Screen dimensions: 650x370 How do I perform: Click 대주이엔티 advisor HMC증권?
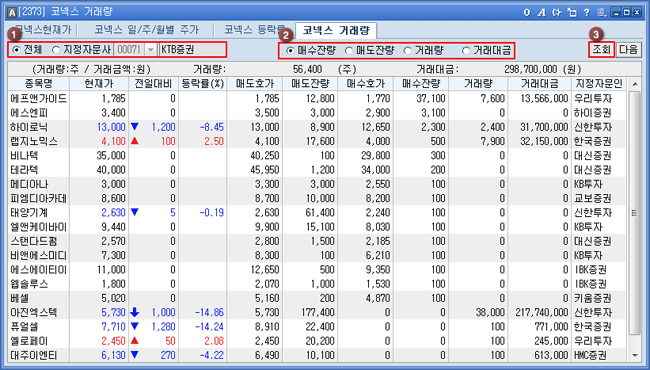coord(590,355)
